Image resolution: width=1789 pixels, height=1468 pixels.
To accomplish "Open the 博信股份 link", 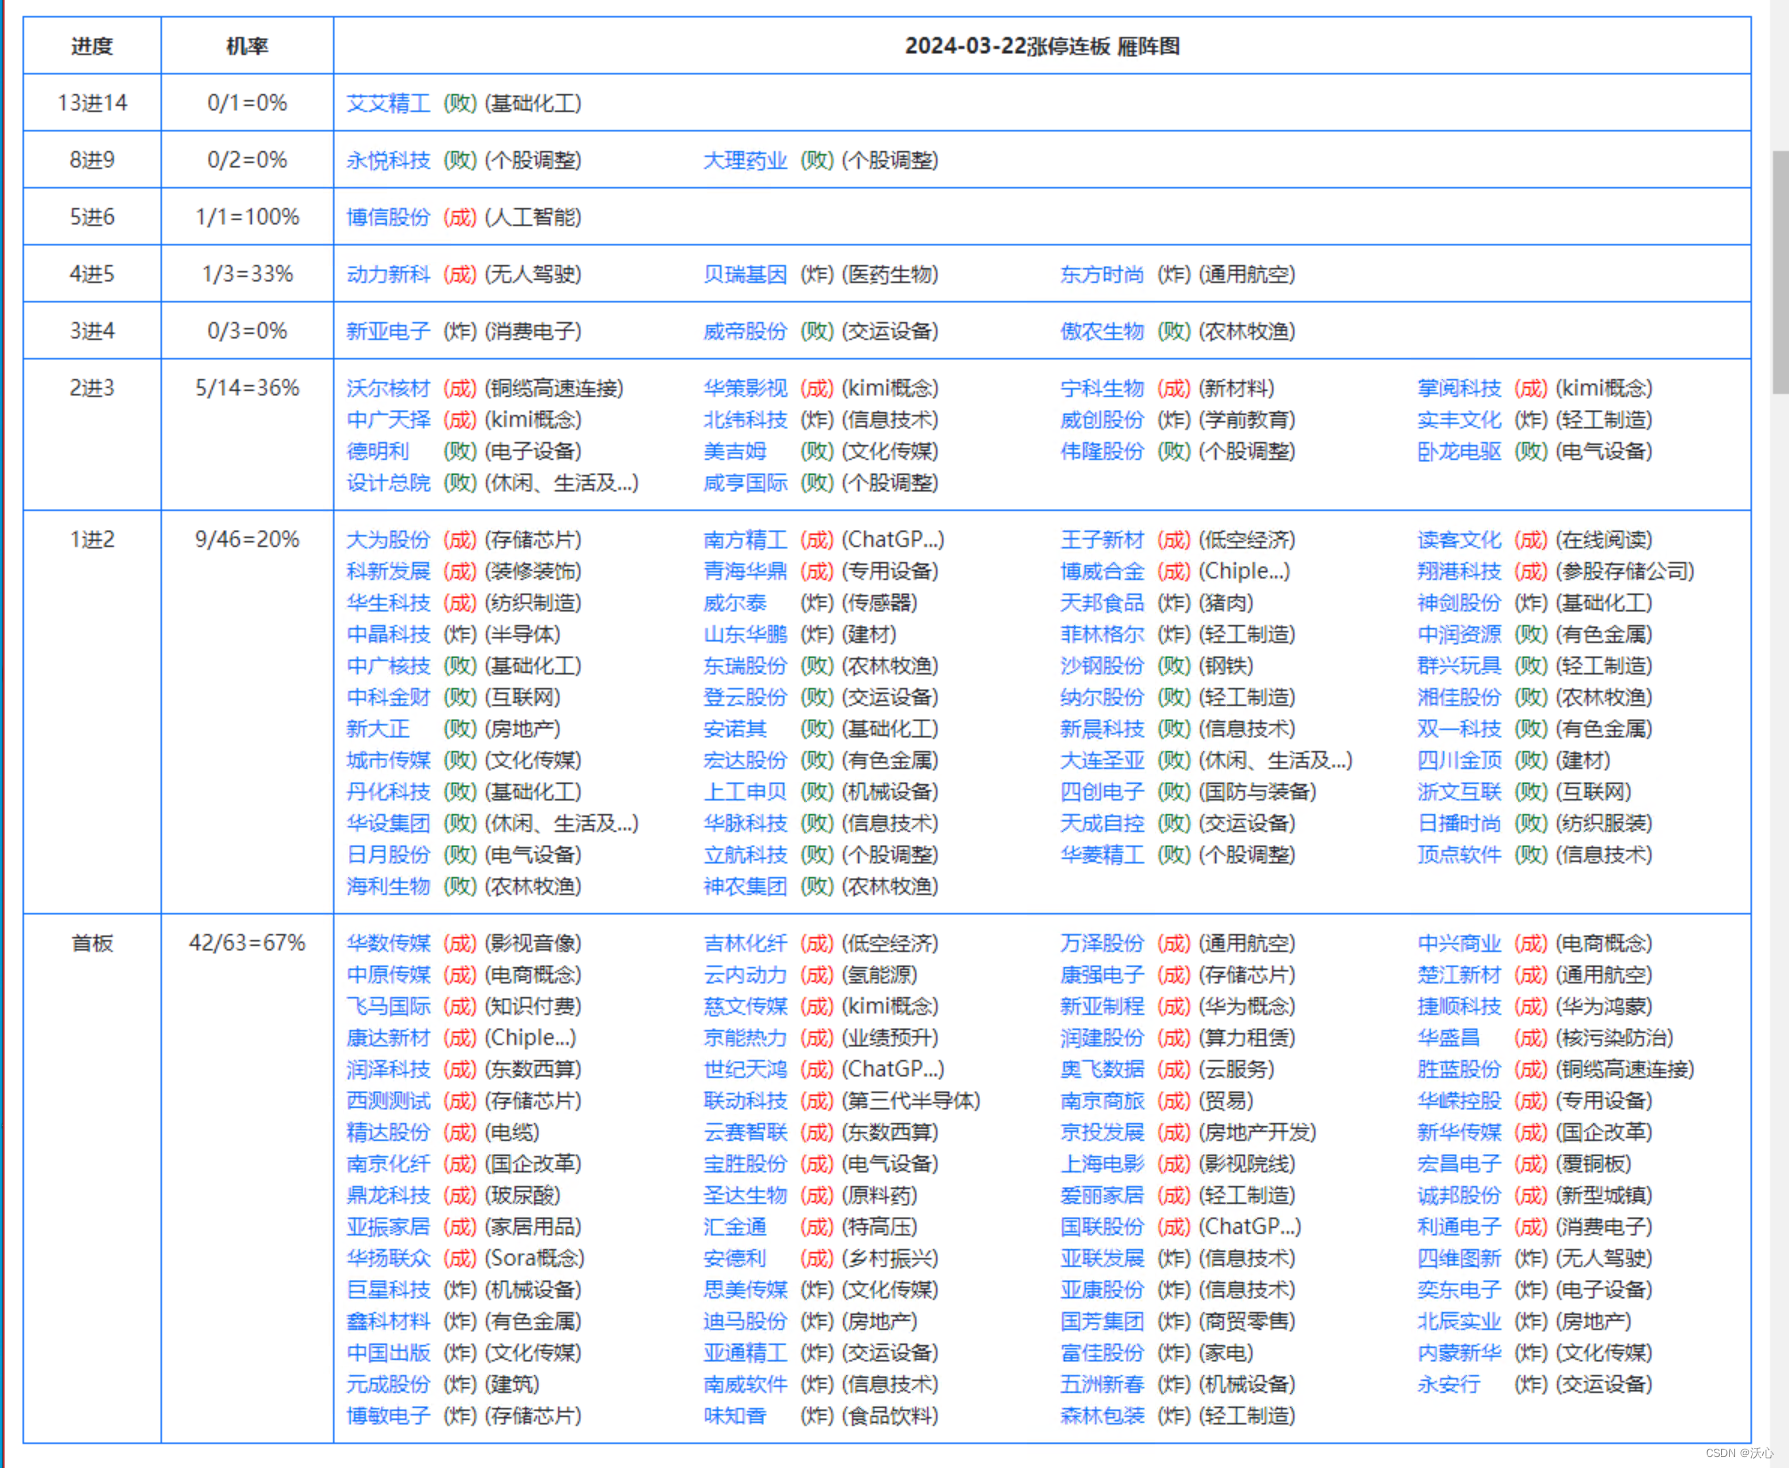I will tap(388, 217).
